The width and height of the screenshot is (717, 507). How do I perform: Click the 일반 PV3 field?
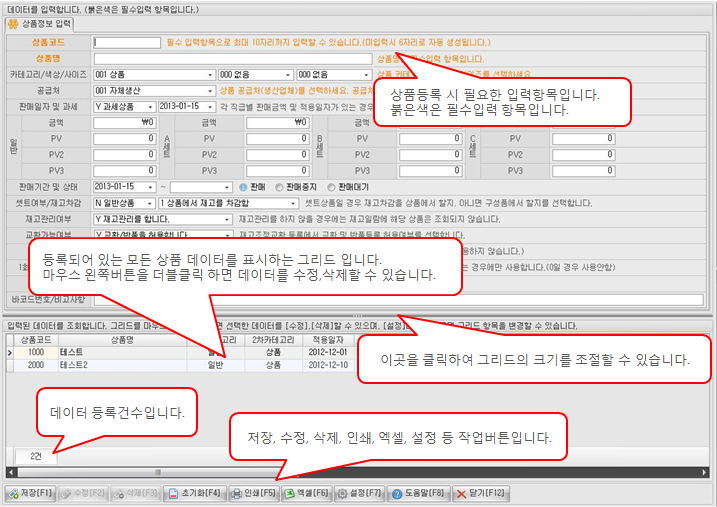tap(125, 171)
